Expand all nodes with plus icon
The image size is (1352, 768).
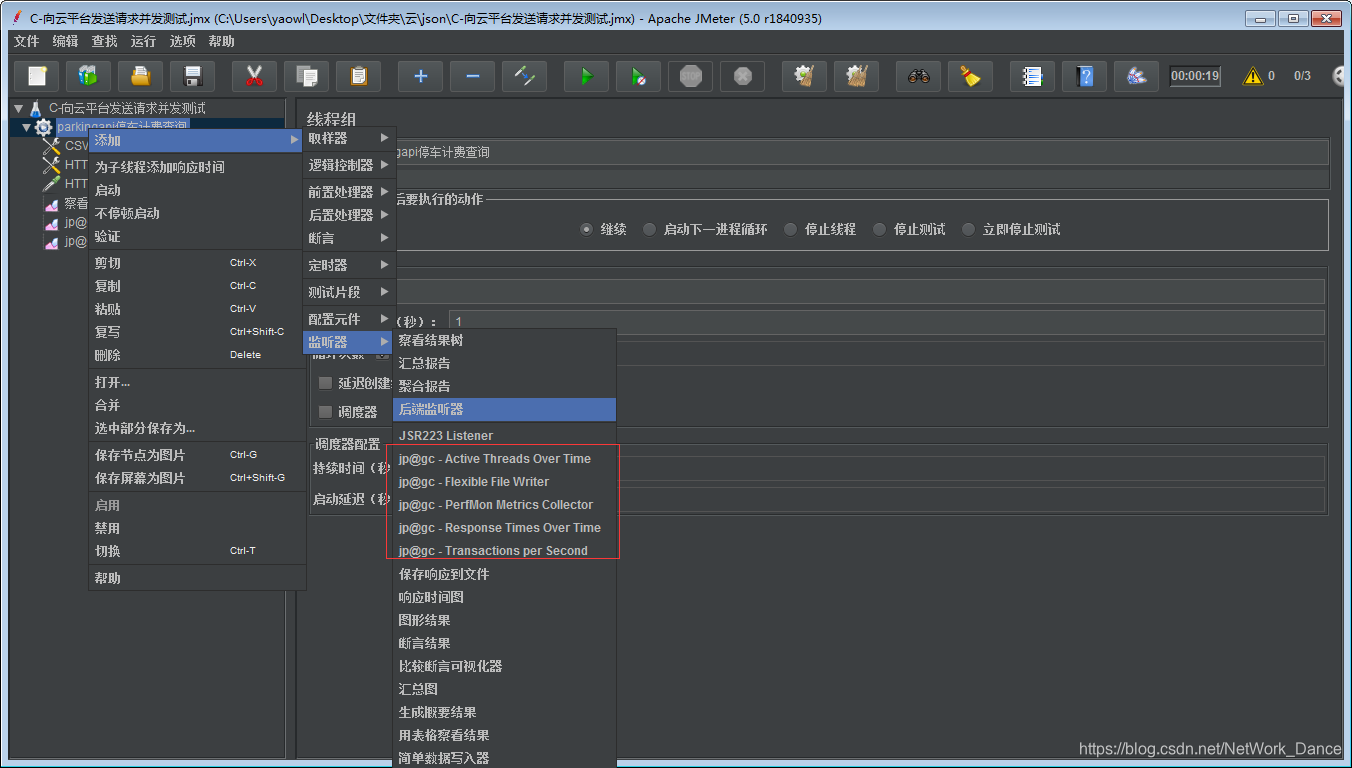point(421,76)
